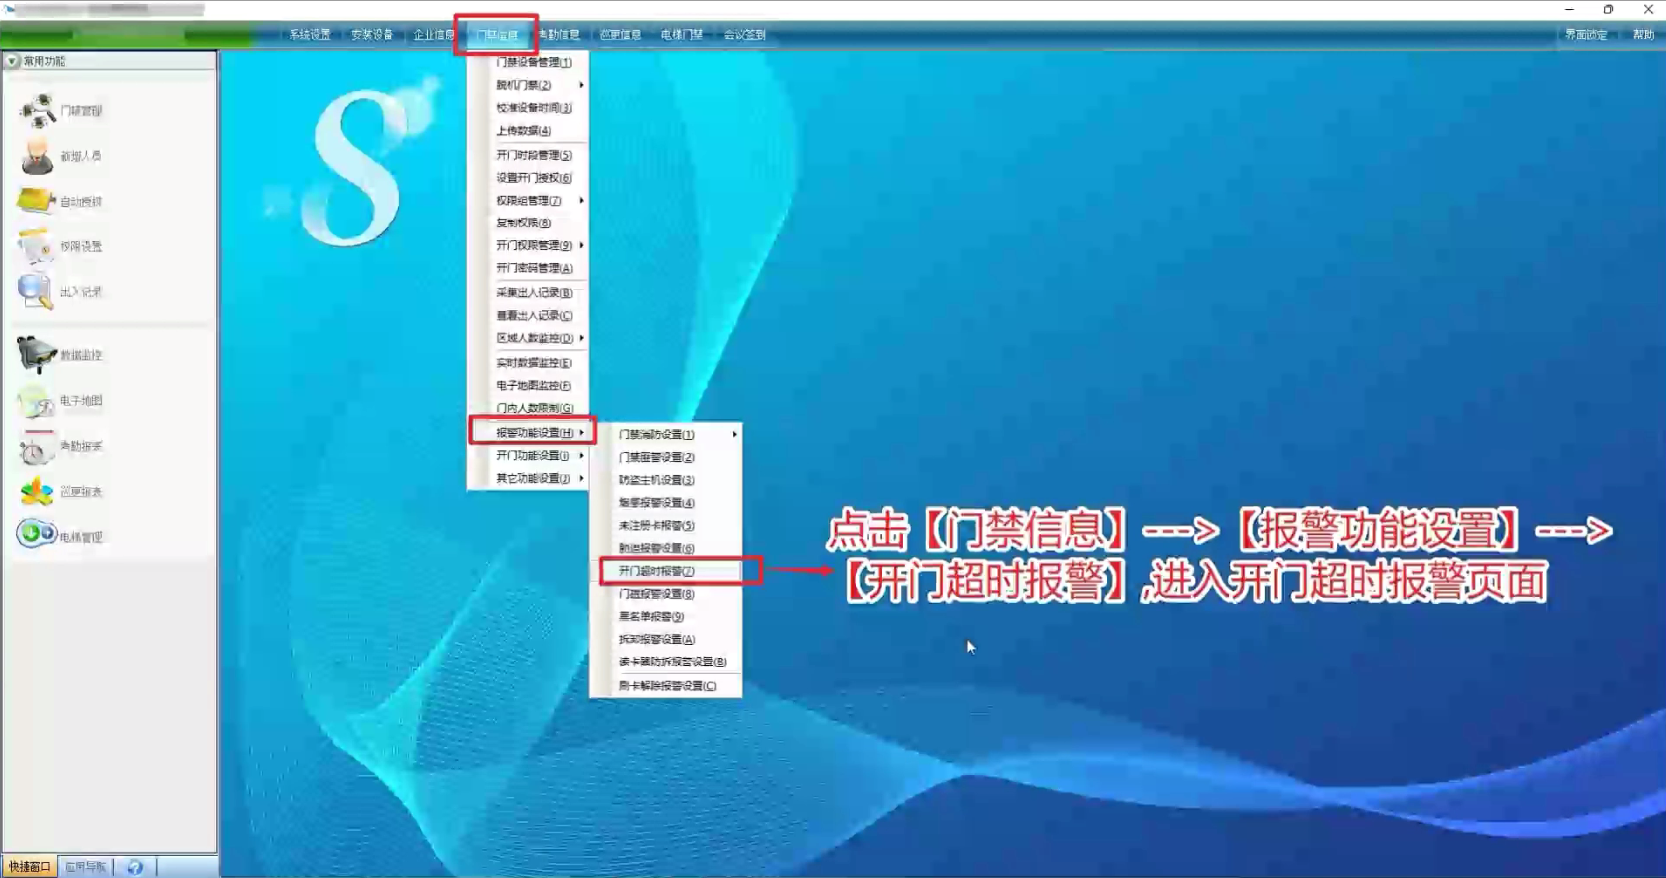Open the 门禁管理 sidebar icon
1666x878 pixels.
tap(38, 110)
